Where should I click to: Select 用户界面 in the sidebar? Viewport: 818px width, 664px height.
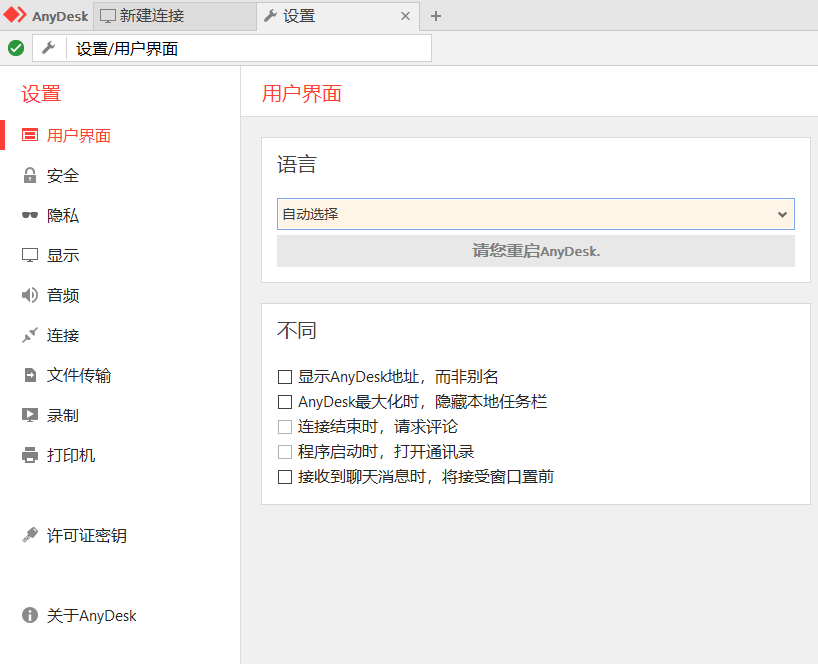[x=78, y=136]
